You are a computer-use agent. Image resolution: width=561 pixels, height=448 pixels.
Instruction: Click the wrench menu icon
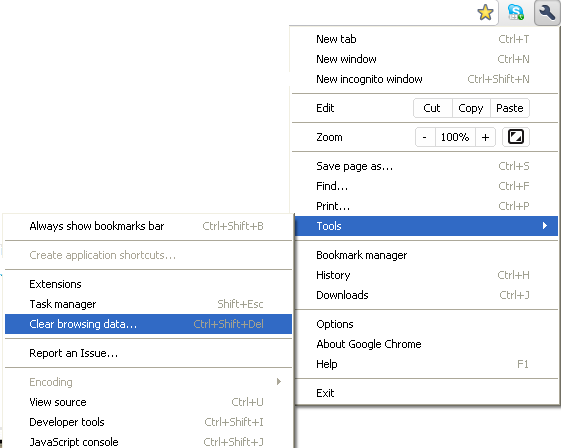(x=547, y=13)
